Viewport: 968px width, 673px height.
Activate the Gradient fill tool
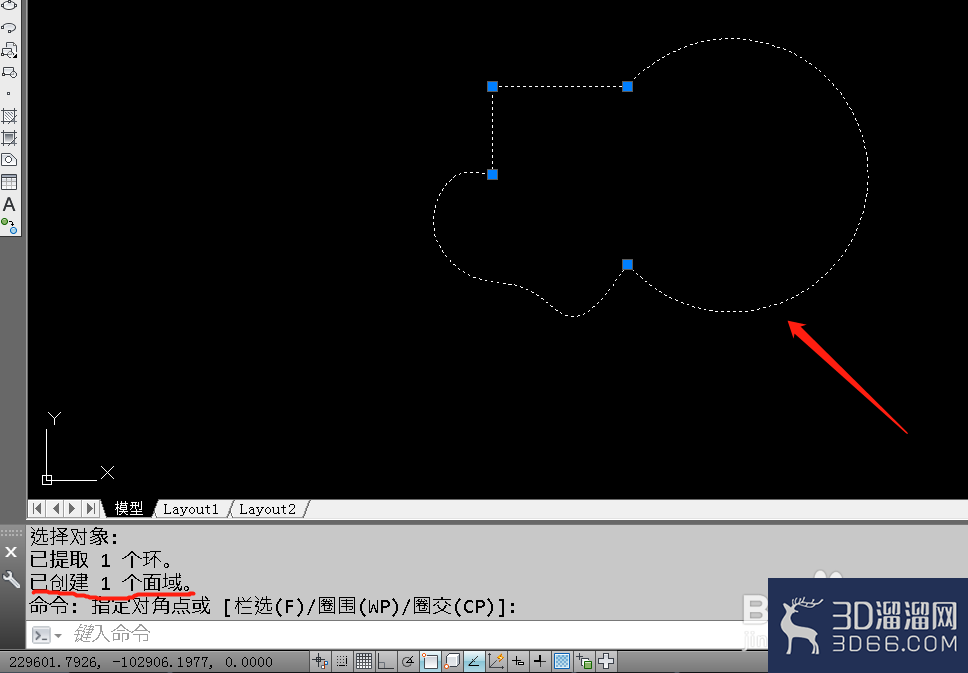pos(9,138)
